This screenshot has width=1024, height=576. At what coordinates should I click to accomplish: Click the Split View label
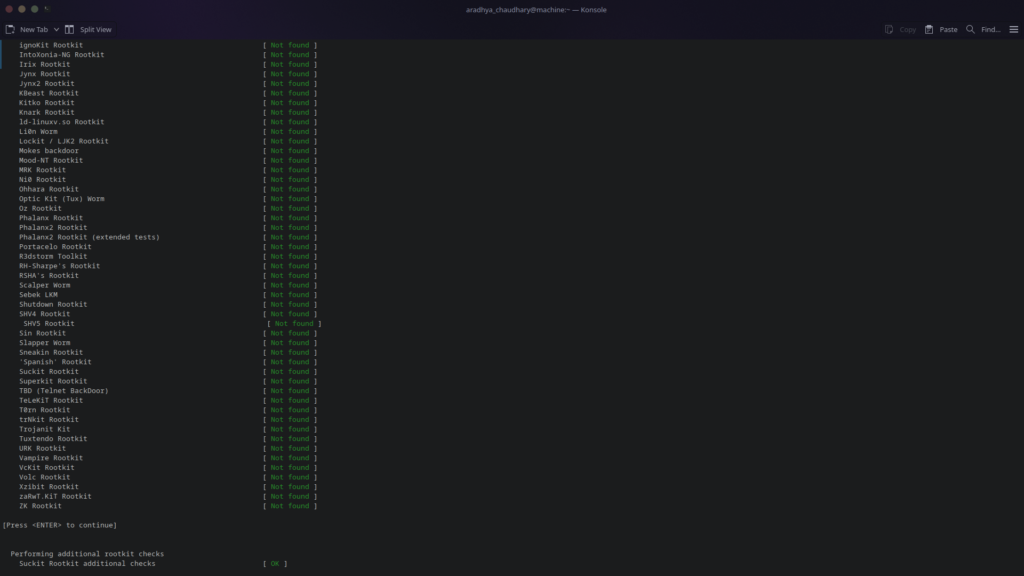pyautogui.click(x=95, y=29)
